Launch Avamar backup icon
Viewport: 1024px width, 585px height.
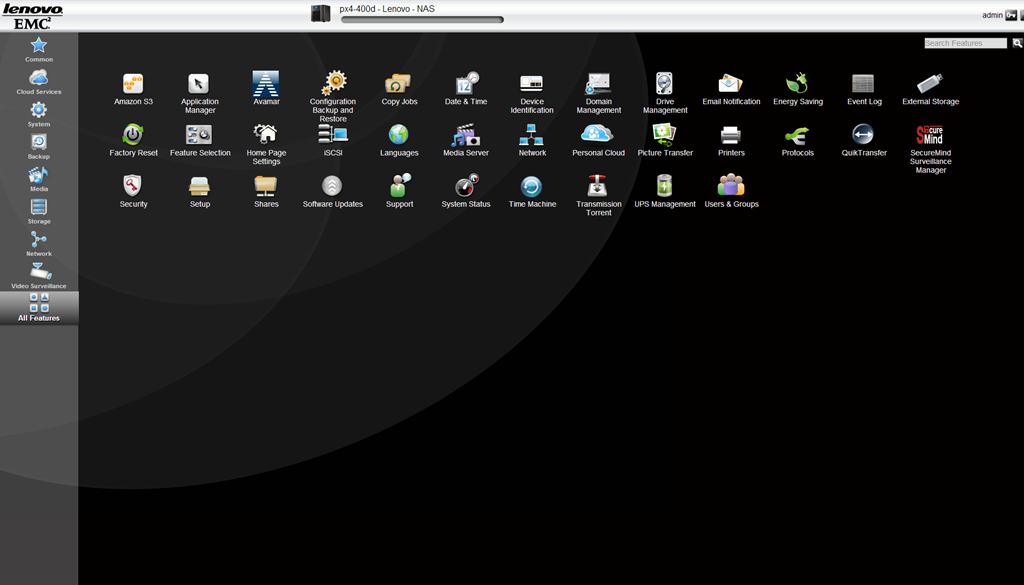[x=266, y=84]
